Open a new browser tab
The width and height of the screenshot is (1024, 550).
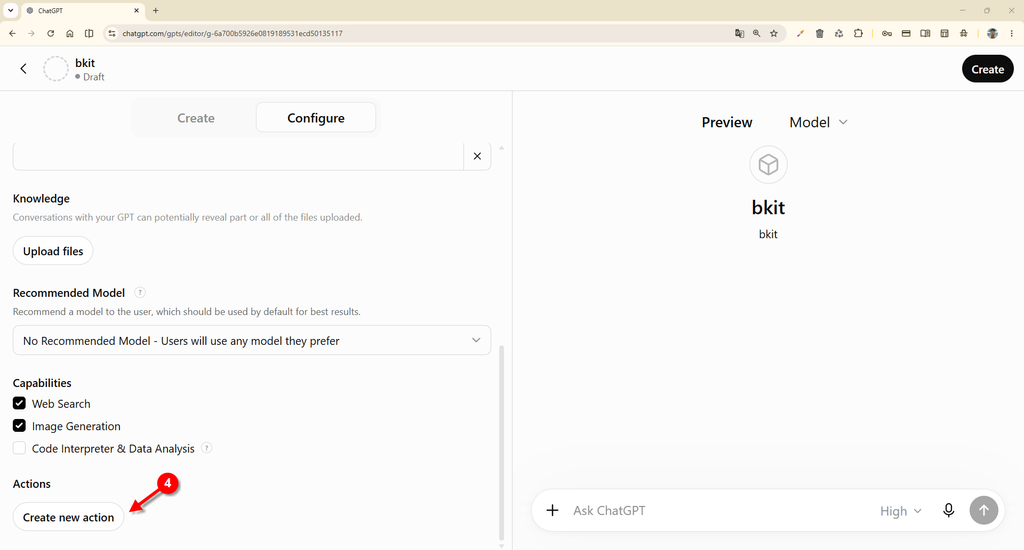pyautogui.click(x=155, y=10)
